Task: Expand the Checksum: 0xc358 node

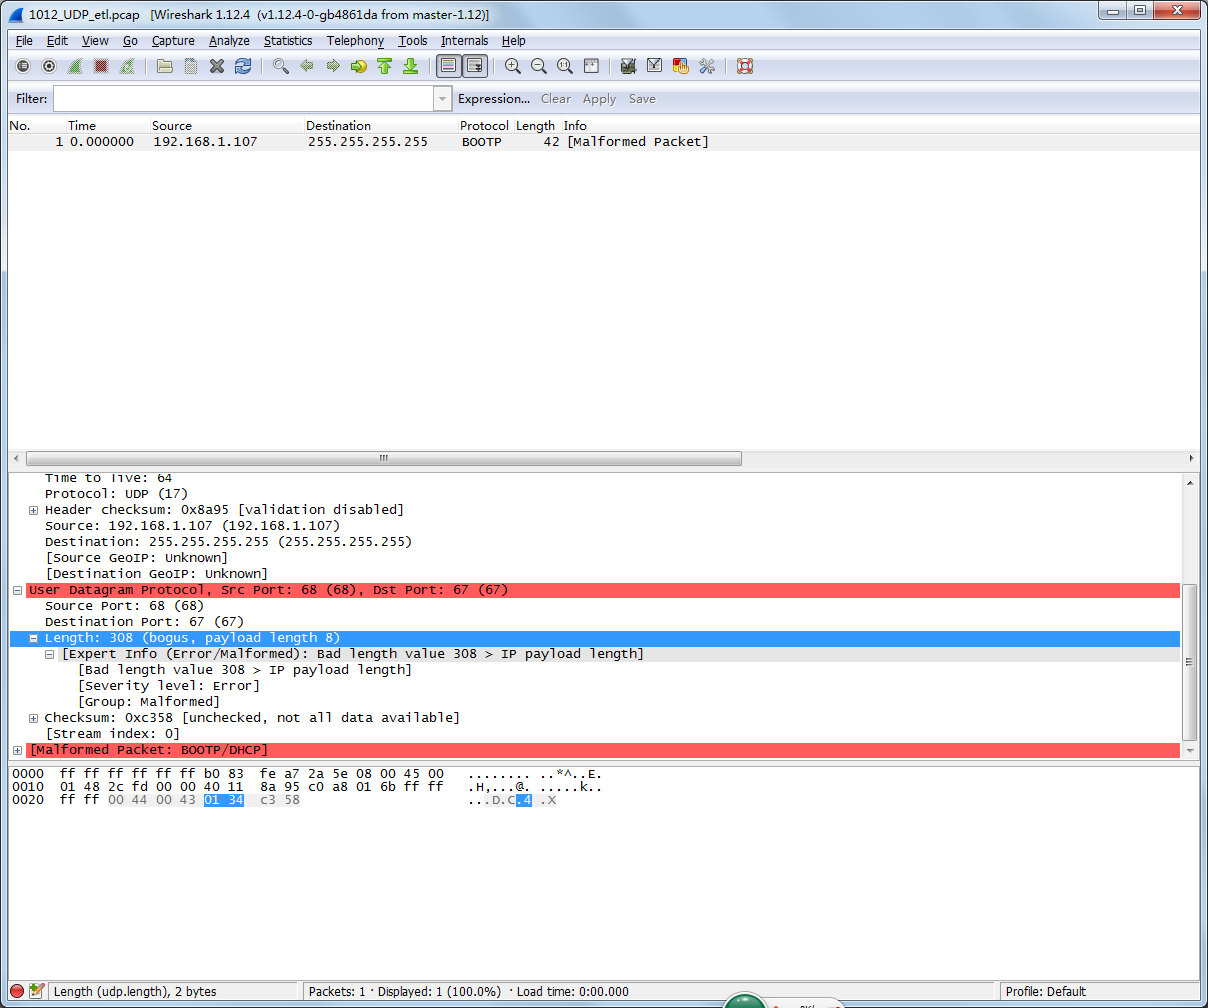Action: [33, 718]
